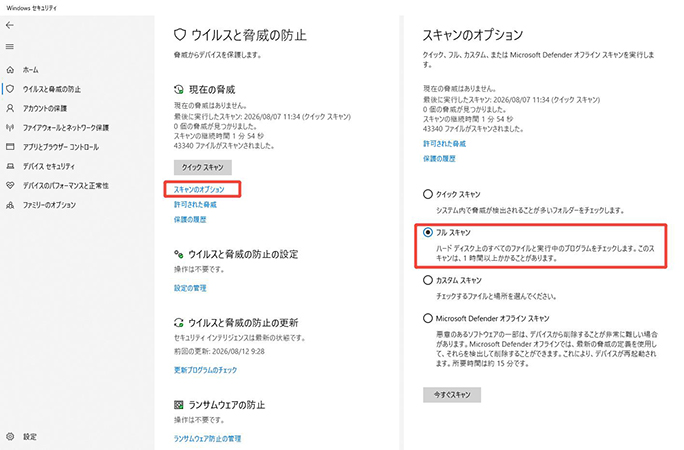This screenshot has width=684, height=450.
Task: Open 許可された脅威 link in the right pane
Action: click(x=444, y=143)
